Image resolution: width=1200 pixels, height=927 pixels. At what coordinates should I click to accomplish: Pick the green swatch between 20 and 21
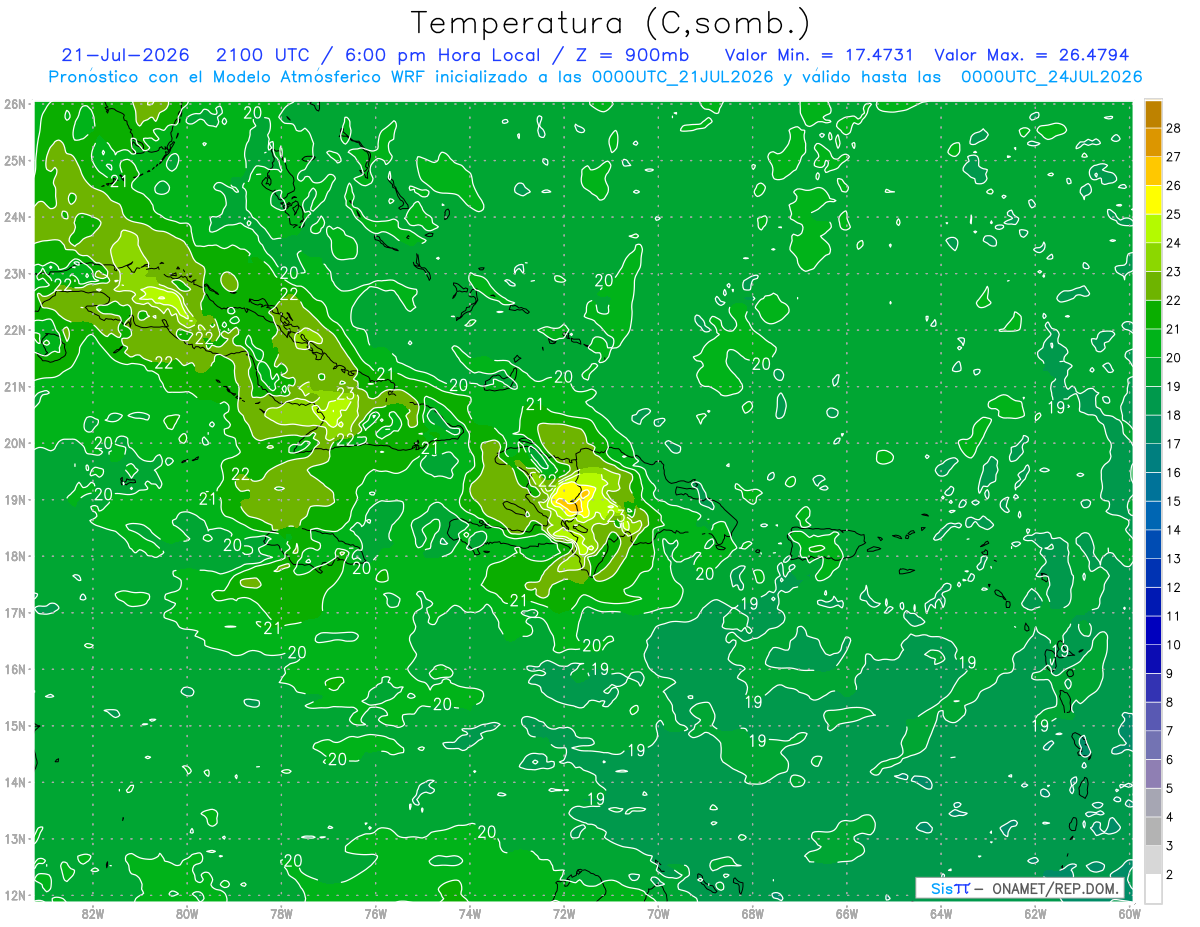(1153, 344)
